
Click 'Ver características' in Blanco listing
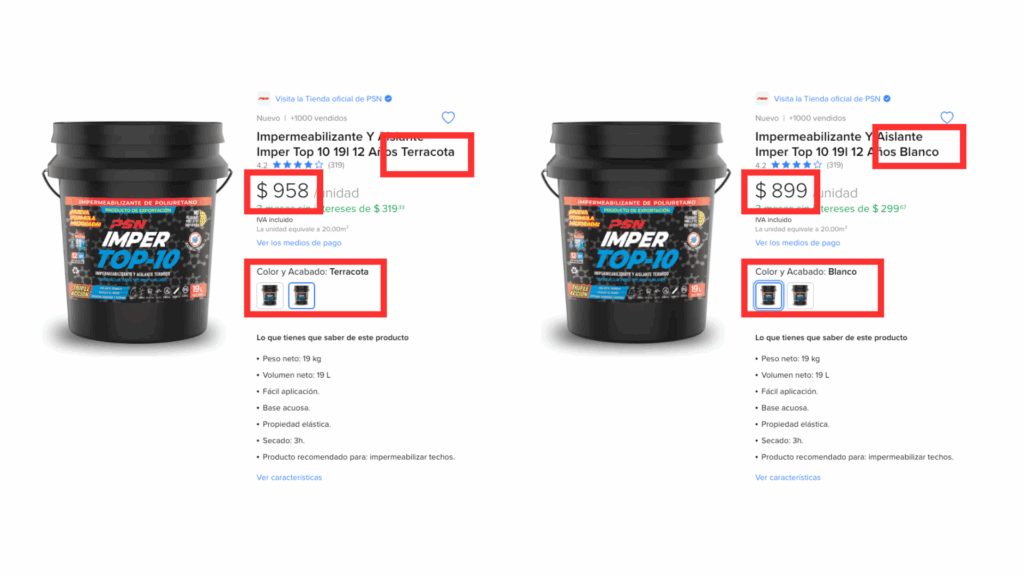[x=788, y=477]
